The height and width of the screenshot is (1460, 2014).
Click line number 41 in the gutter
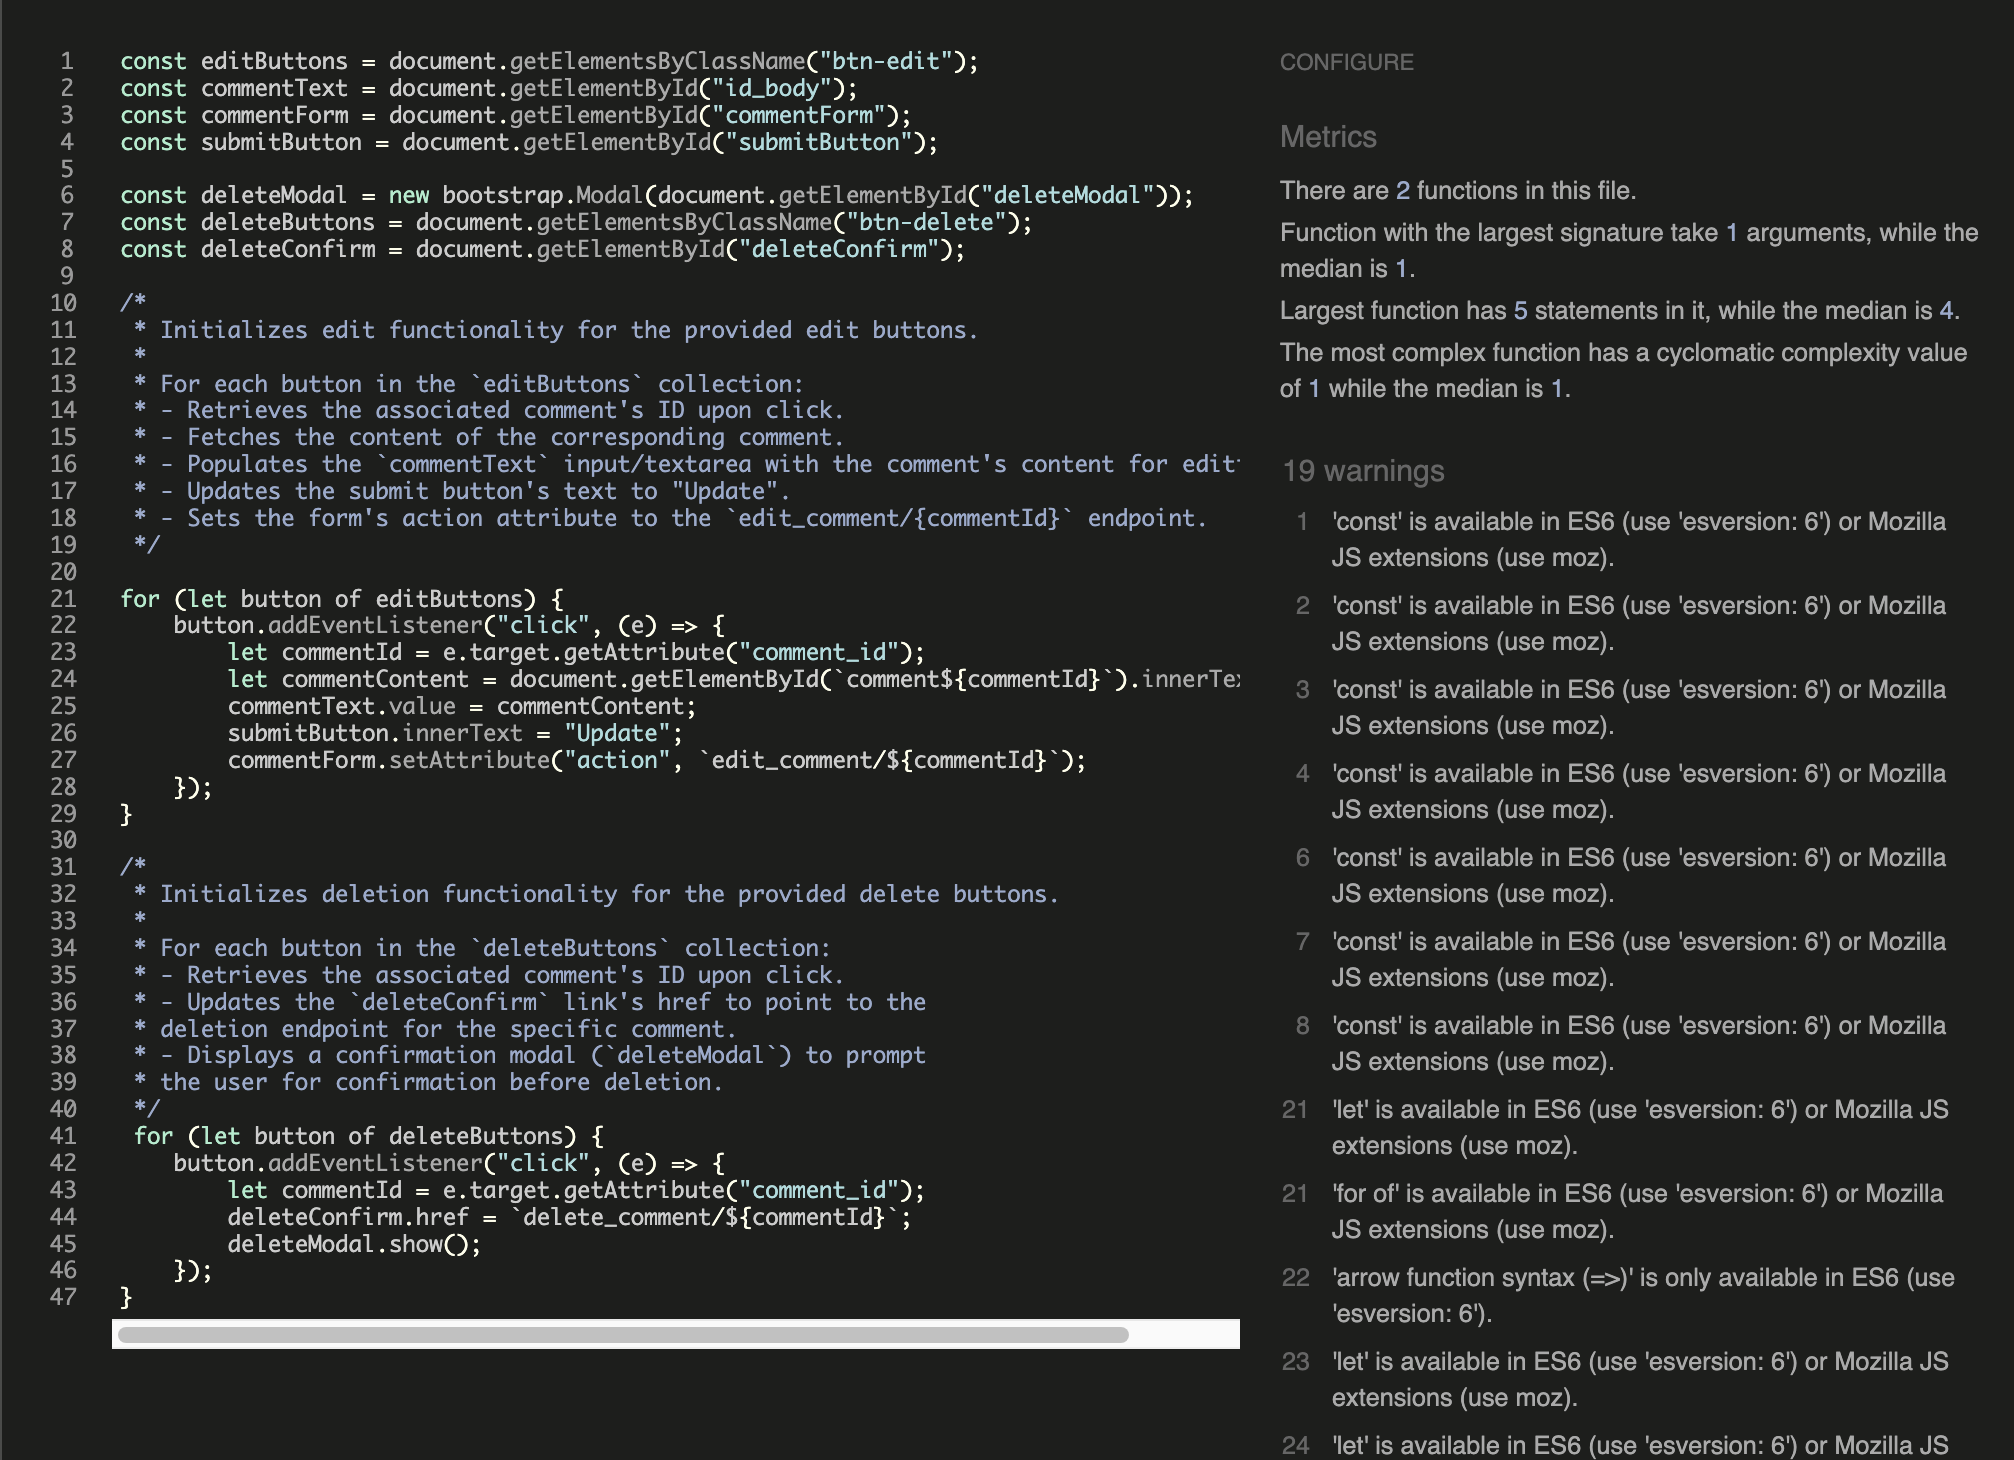63,1136
